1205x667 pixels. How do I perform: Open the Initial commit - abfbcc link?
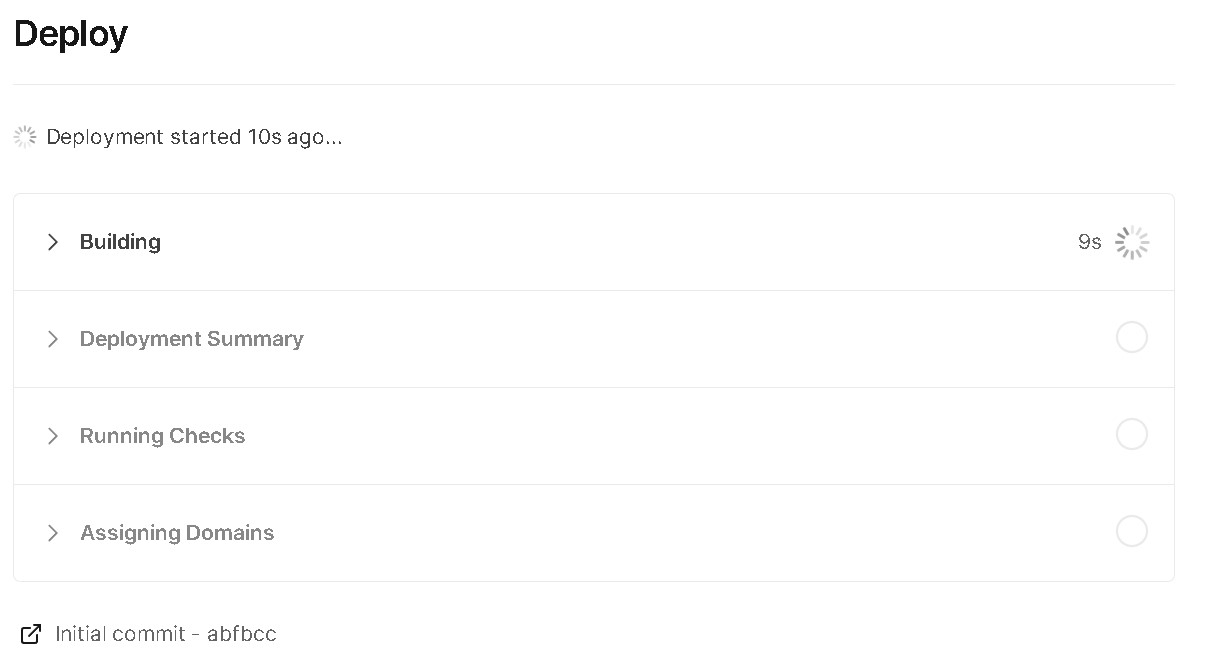tap(166, 633)
